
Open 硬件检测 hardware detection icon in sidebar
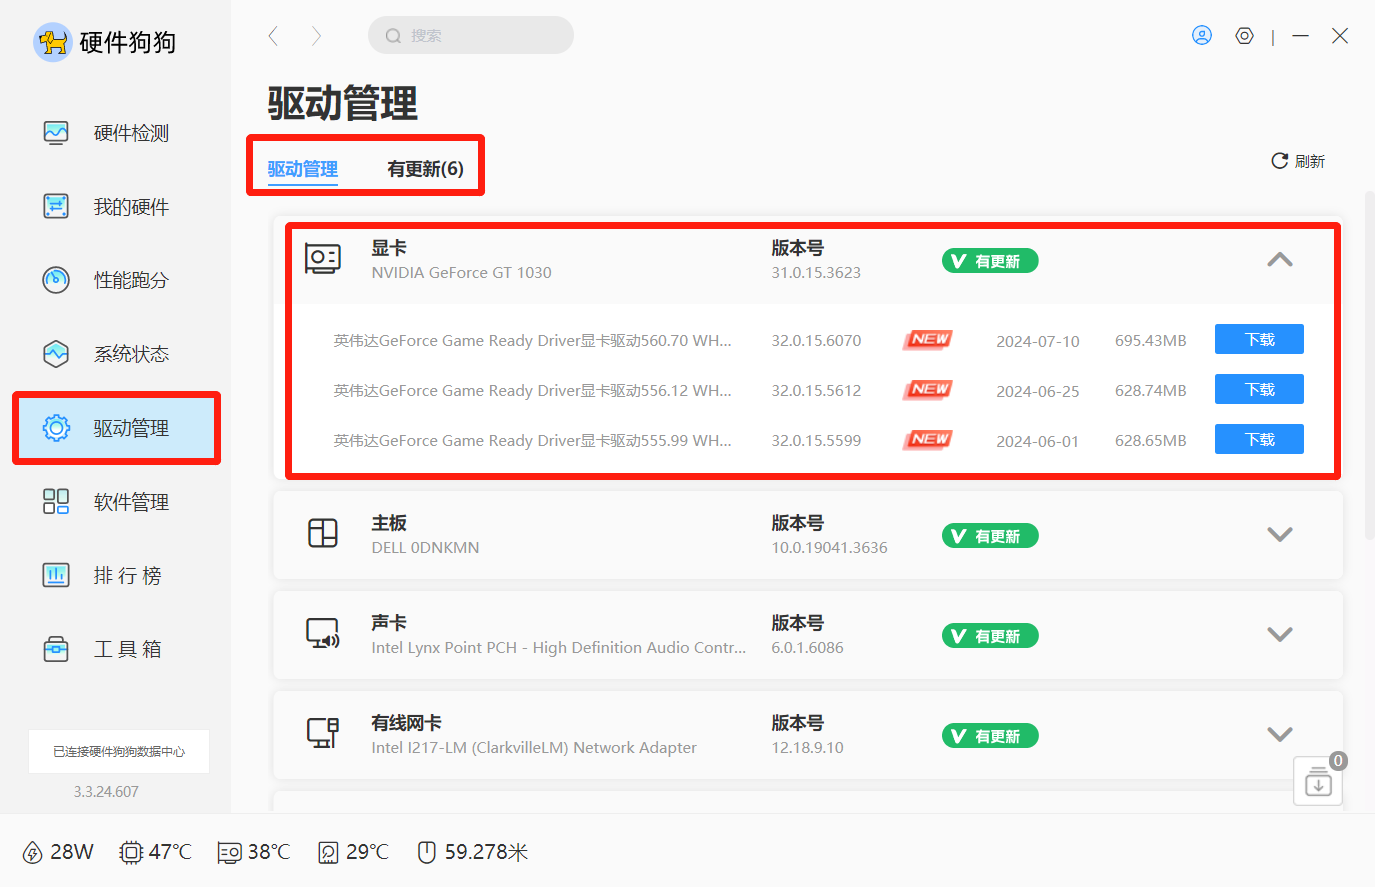(56, 133)
